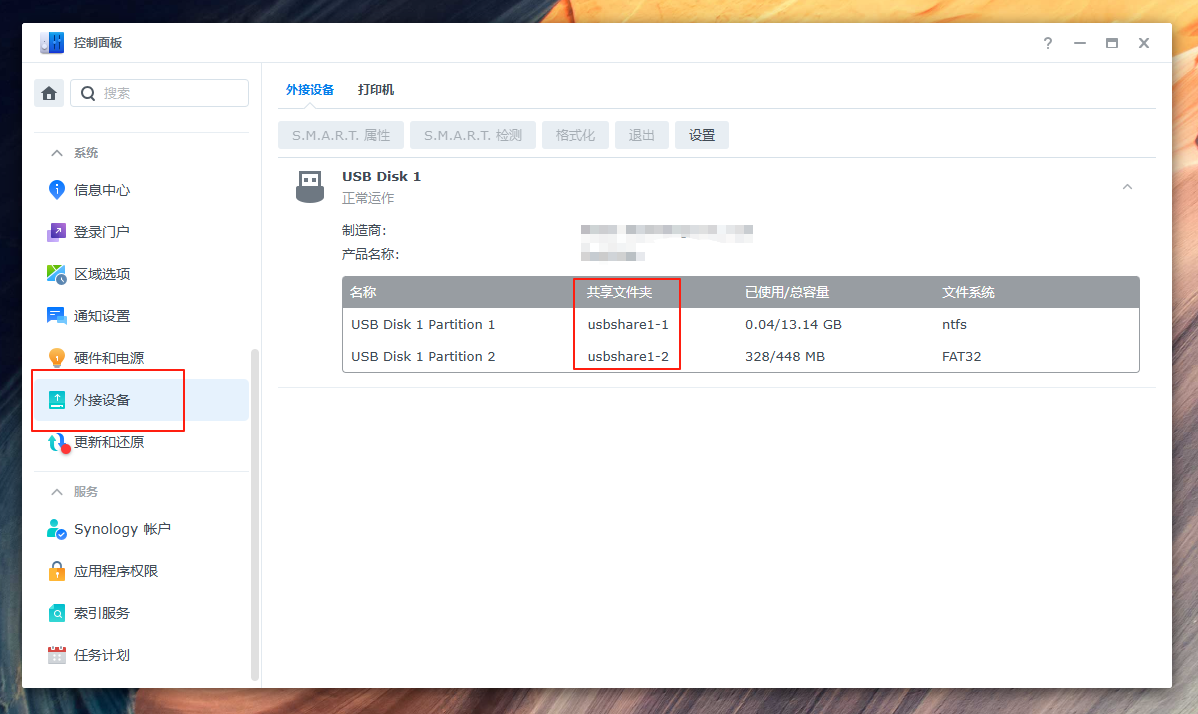
Task: Open Hardware & Power (硬件和电源) icon
Action: click(57, 358)
